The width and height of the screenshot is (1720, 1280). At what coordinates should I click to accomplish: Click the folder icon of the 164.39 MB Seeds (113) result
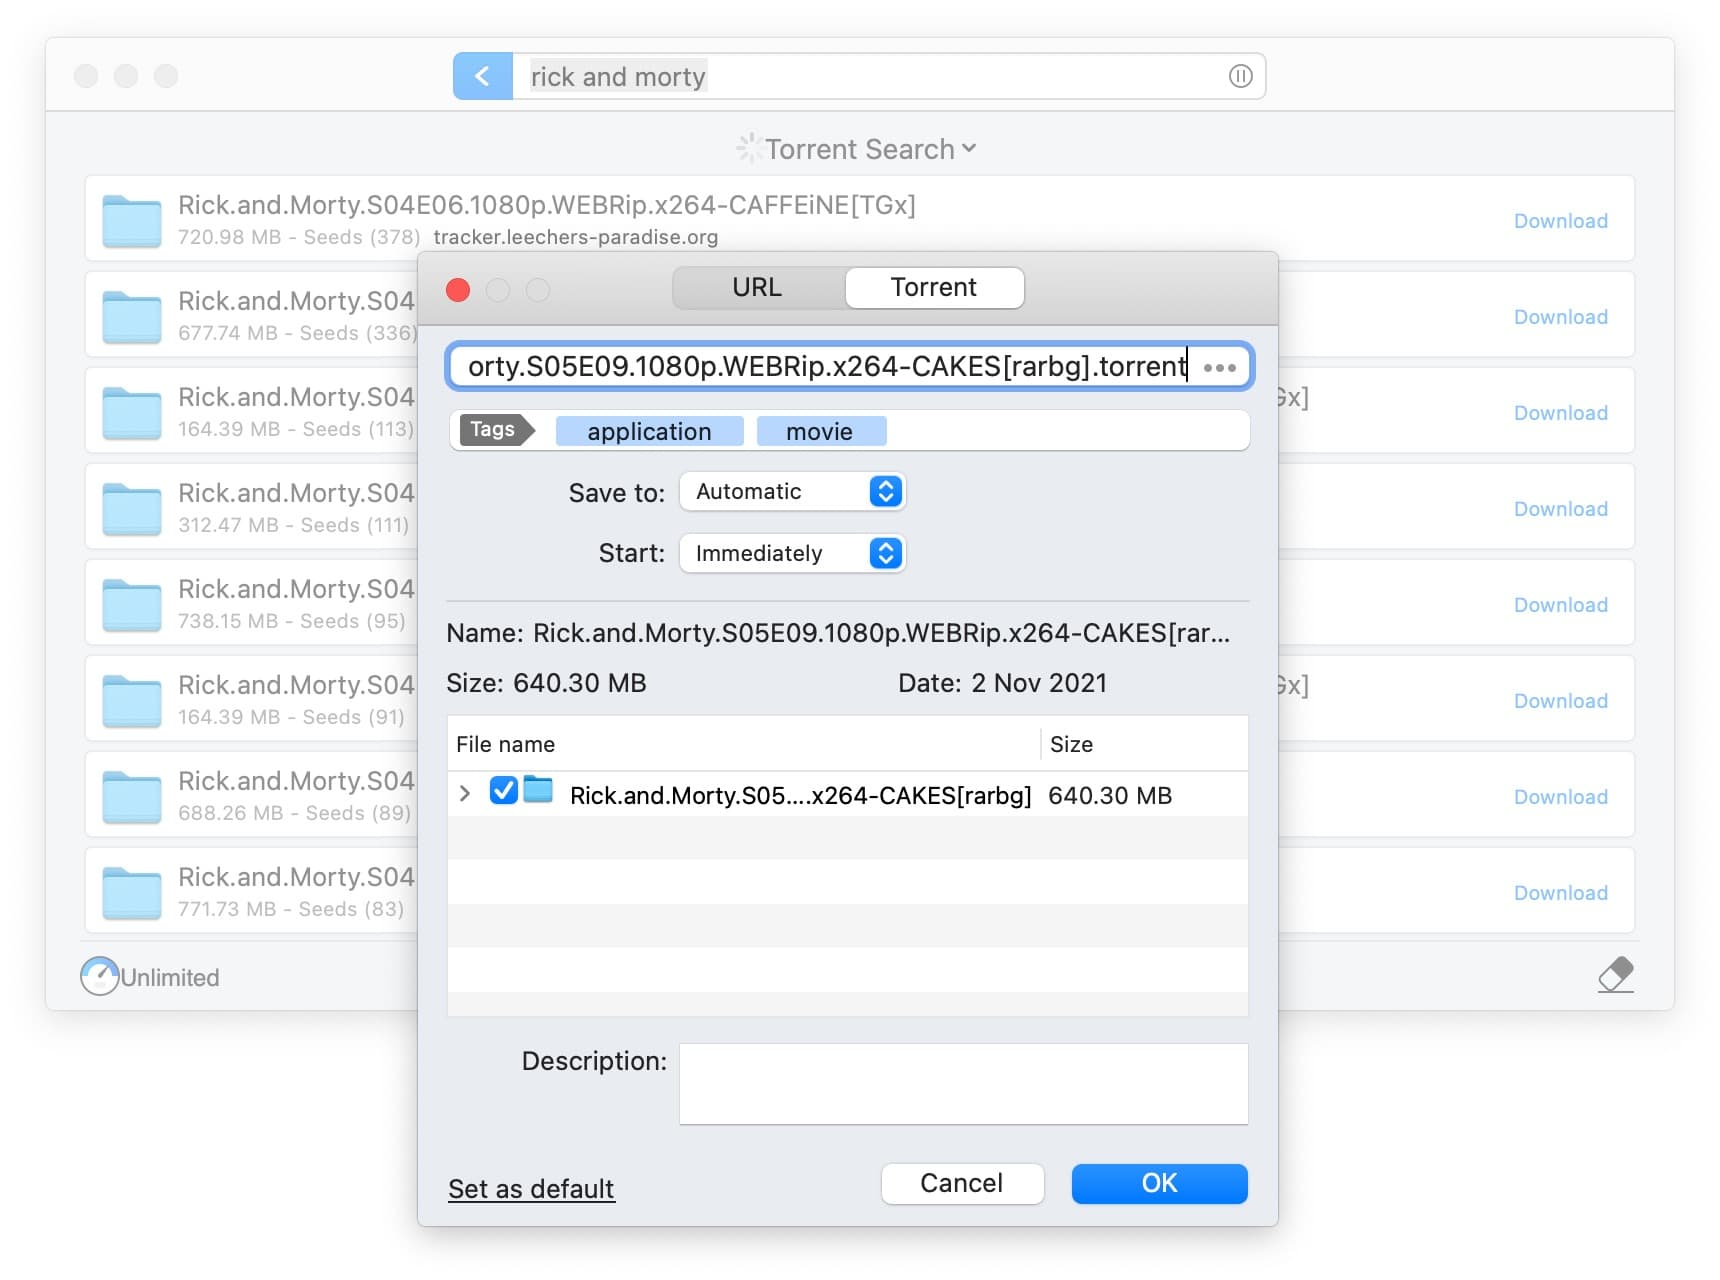coord(132,412)
